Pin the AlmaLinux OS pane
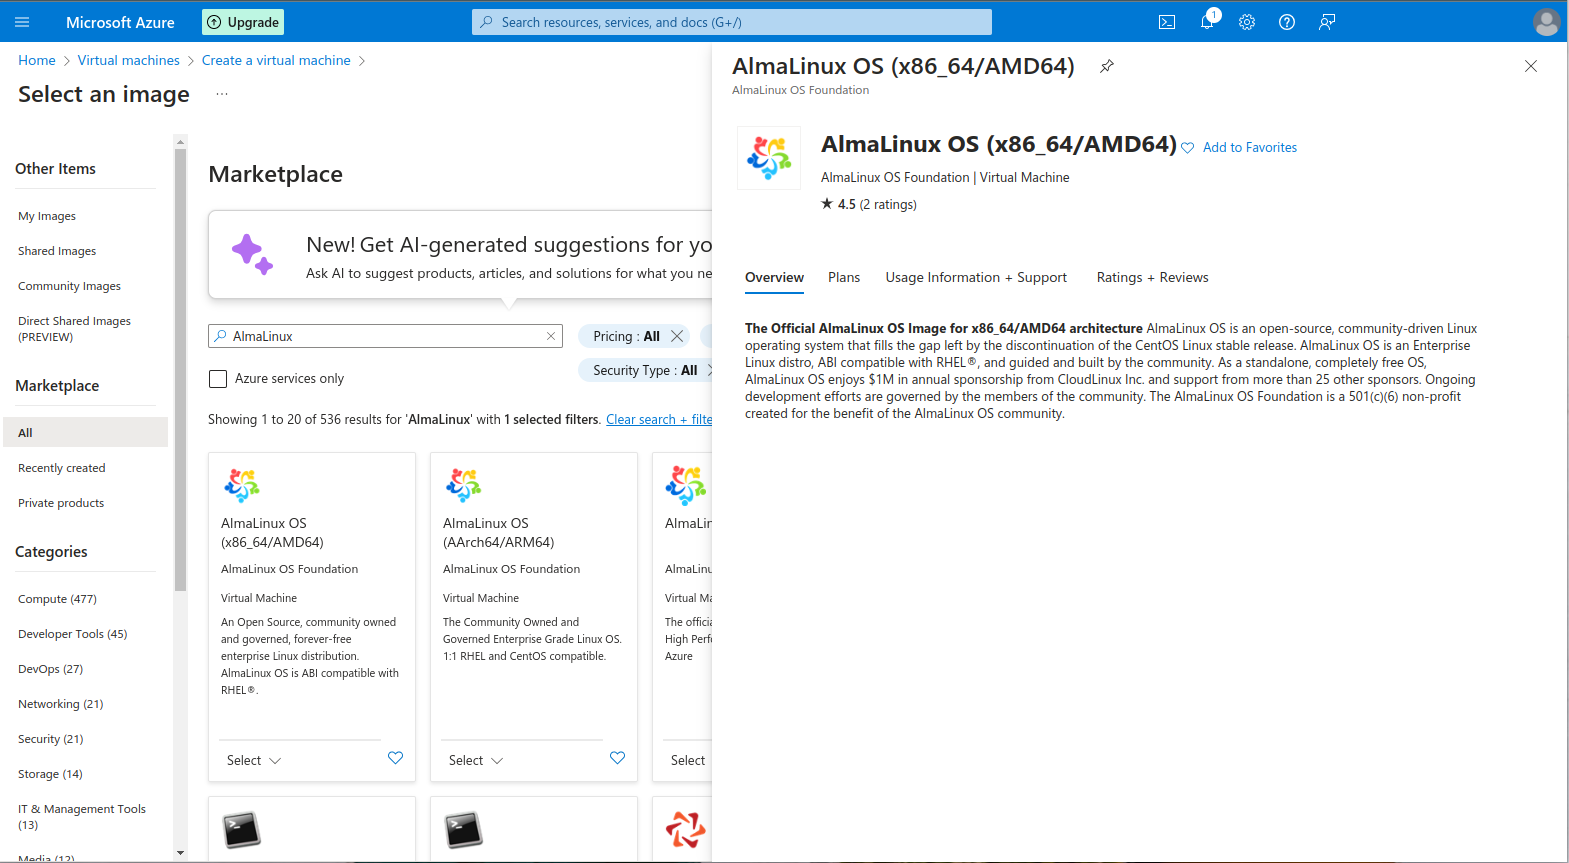This screenshot has width=1569, height=863. tap(1107, 66)
